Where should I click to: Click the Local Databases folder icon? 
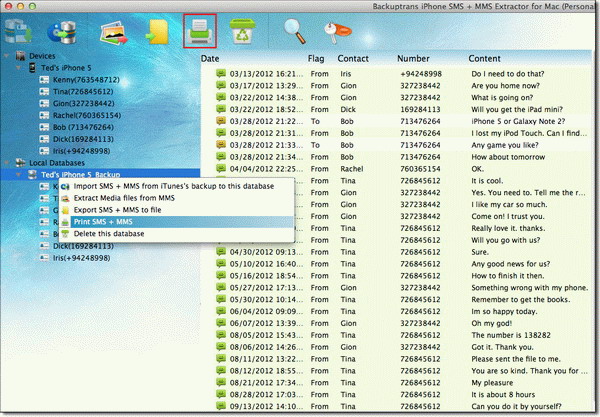pos(20,163)
